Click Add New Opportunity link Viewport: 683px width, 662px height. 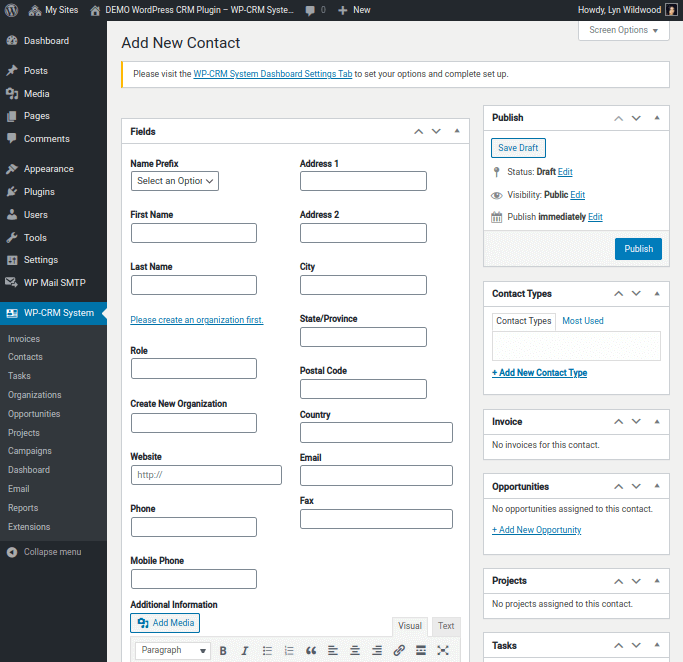537,530
